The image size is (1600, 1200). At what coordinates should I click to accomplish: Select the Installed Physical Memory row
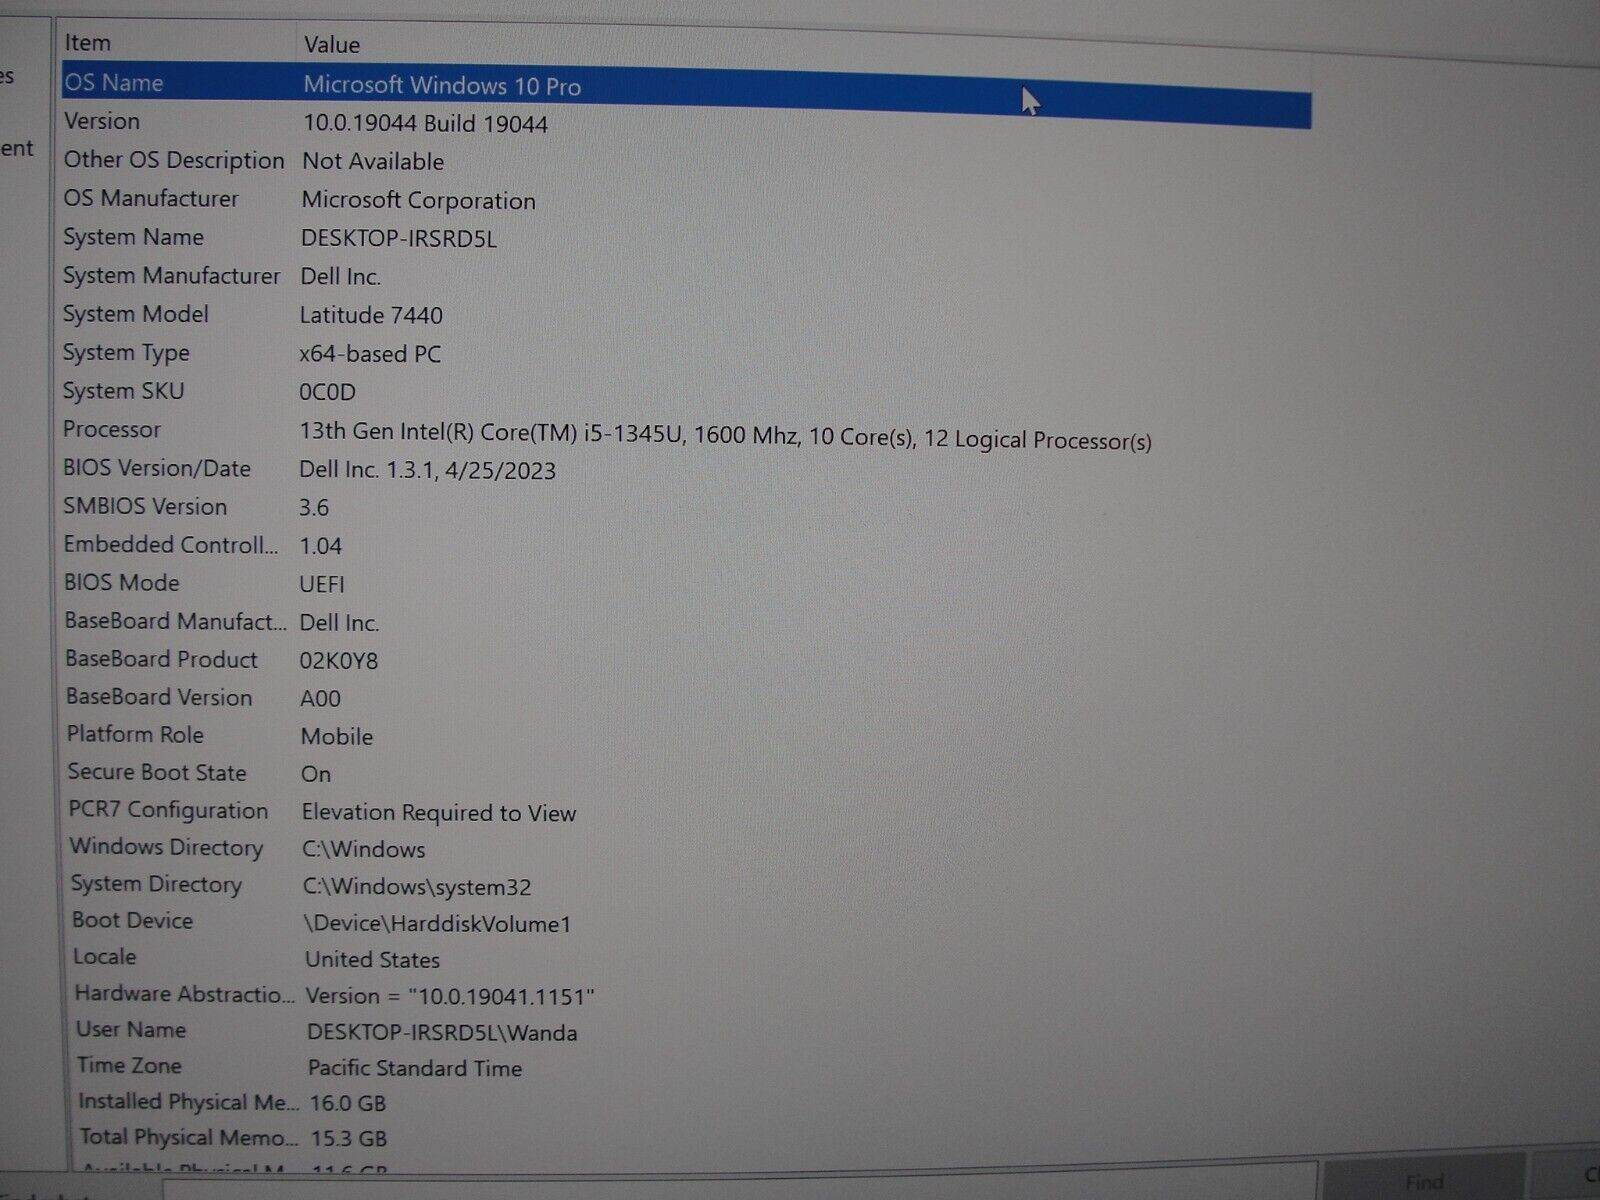tap(188, 1102)
